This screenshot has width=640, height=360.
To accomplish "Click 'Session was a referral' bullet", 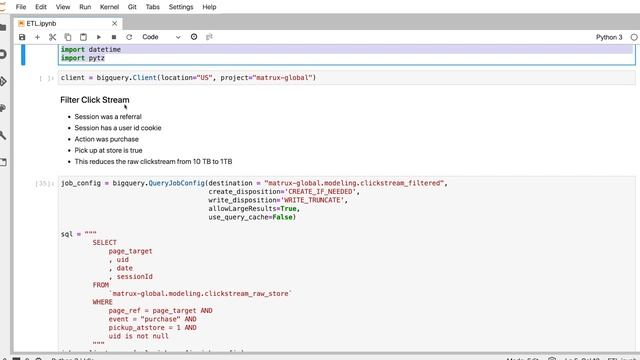I will (108, 117).
